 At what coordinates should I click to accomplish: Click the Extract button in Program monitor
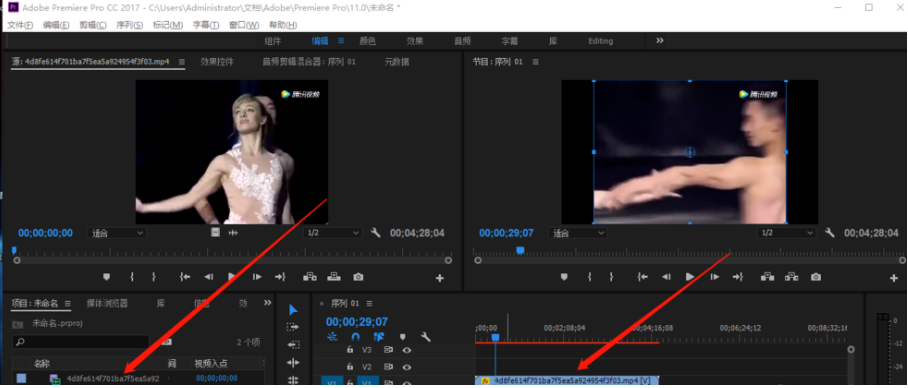click(792, 277)
